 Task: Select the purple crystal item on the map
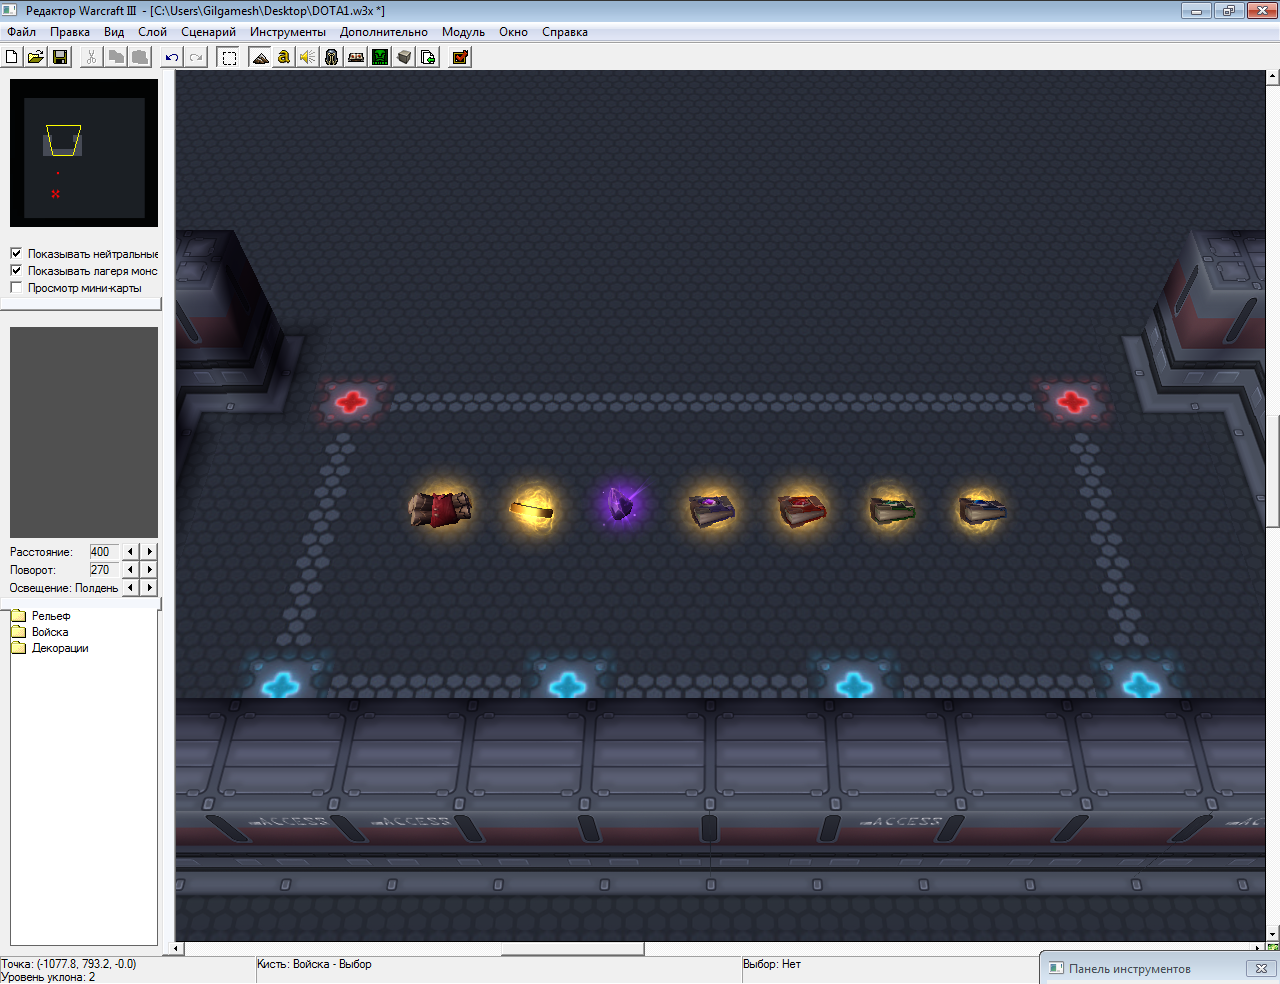coord(621,504)
